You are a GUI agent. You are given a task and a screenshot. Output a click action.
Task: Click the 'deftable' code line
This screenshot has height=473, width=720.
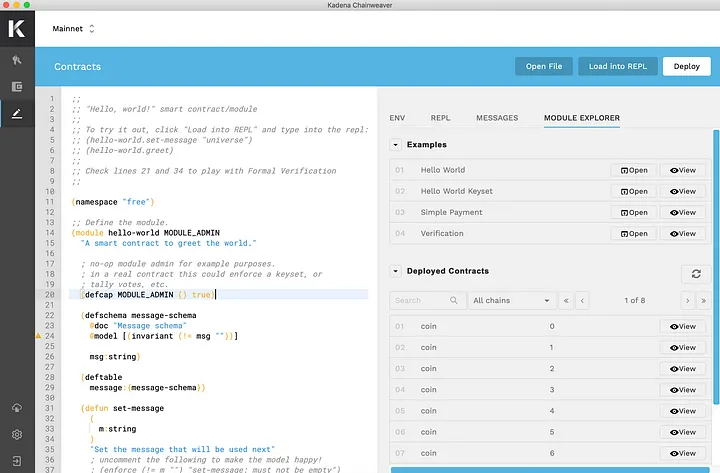tap(101, 377)
